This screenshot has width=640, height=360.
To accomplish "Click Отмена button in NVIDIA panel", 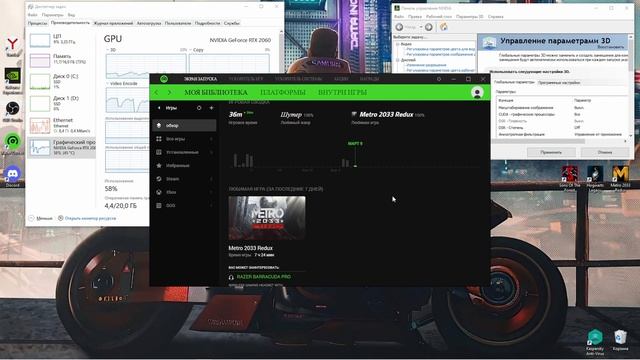I will pyautogui.click(x=605, y=152).
